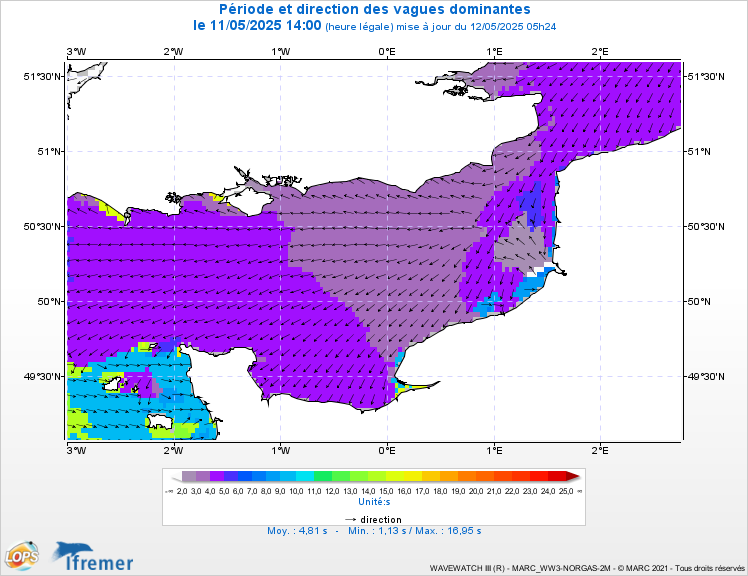Click the legend value '2,0'
This screenshot has height=576, width=748.
click(x=182, y=491)
